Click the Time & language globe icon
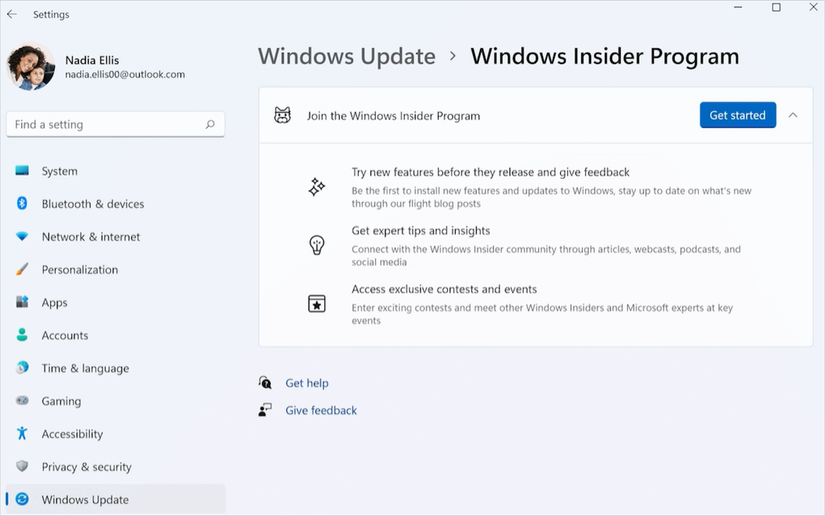This screenshot has width=825, height=516. point(22,367)
